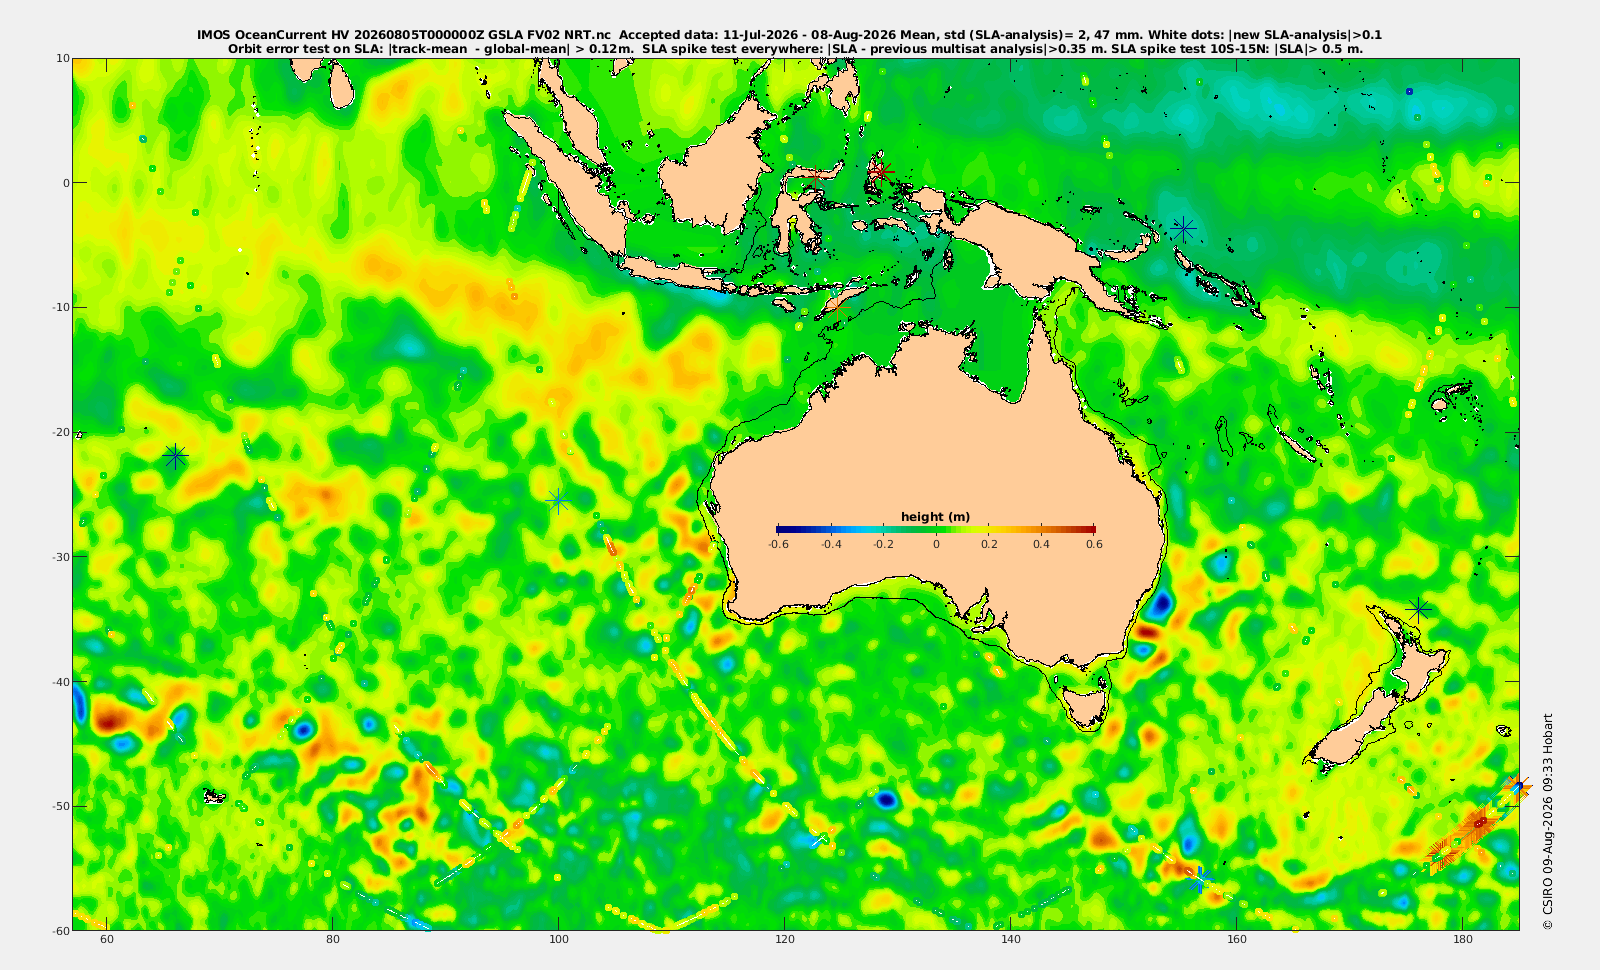Click the deep-blue eddy off southeast Australia
This screenshot has width=1600, height=970.
[x=1161, y=604]
